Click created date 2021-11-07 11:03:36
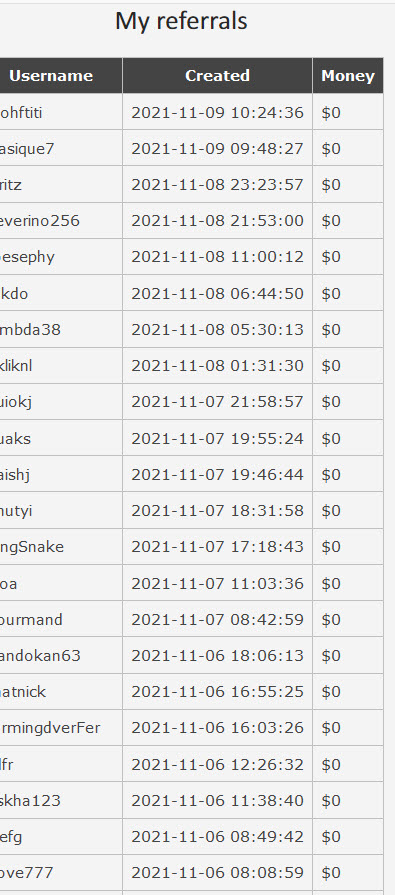The width and height of the screenshot is (395, 895). point(217,583)
